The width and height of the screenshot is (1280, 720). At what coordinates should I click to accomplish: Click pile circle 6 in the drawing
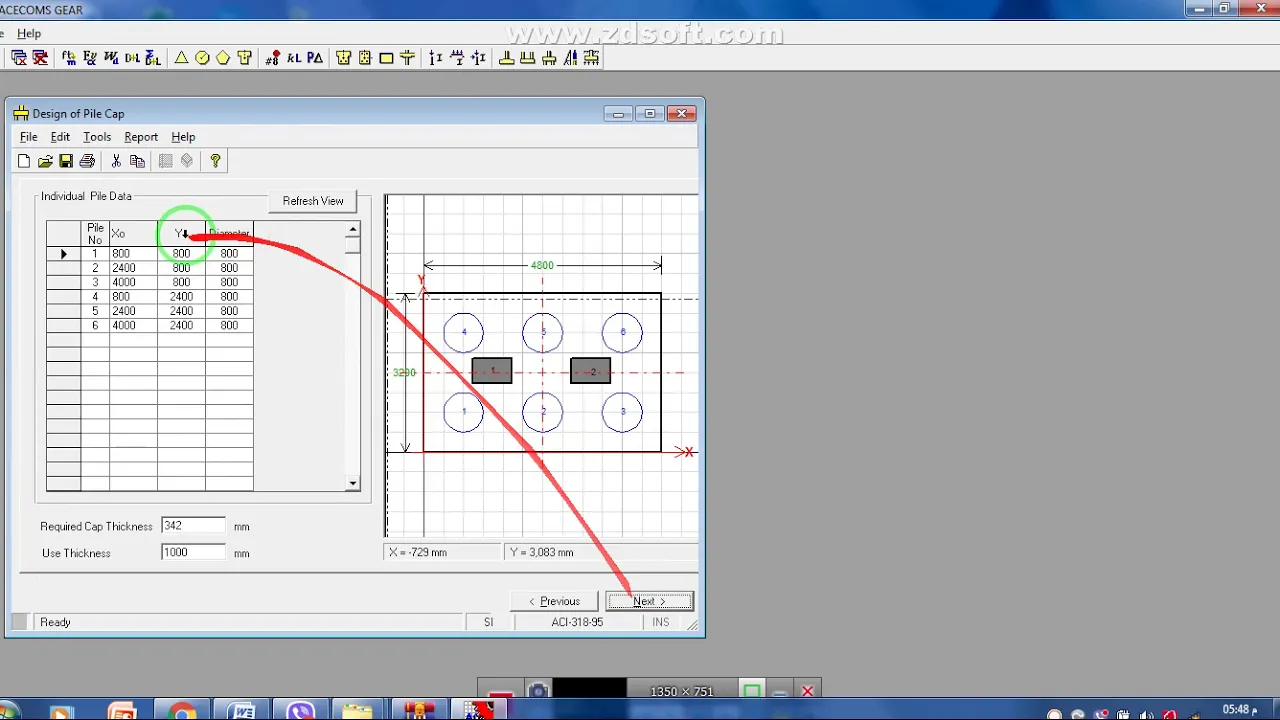[622, 332]
